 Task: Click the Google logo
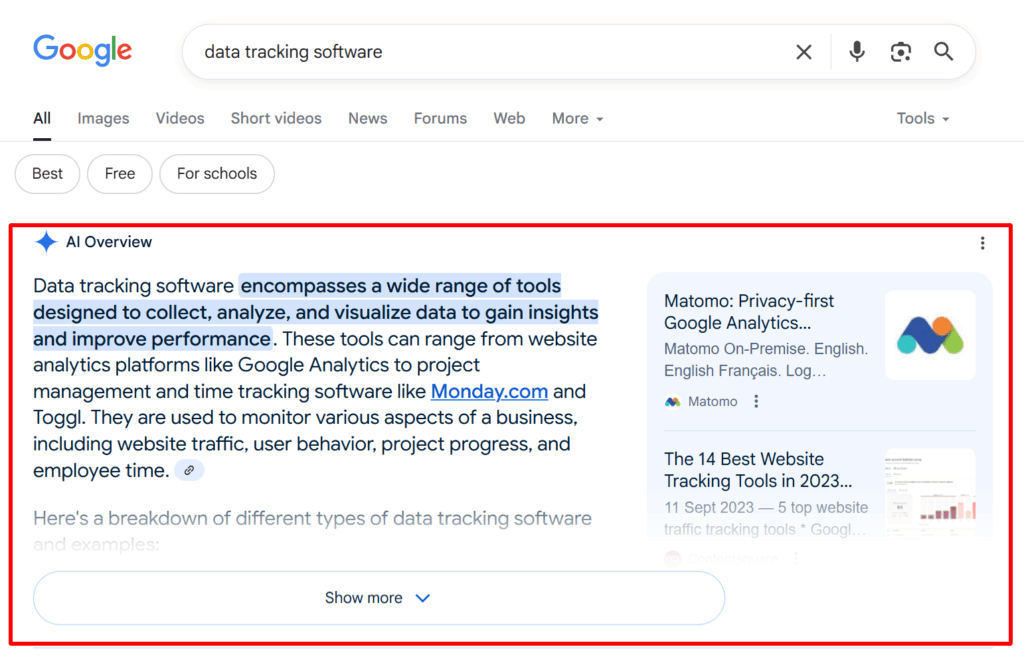(82, 50)
